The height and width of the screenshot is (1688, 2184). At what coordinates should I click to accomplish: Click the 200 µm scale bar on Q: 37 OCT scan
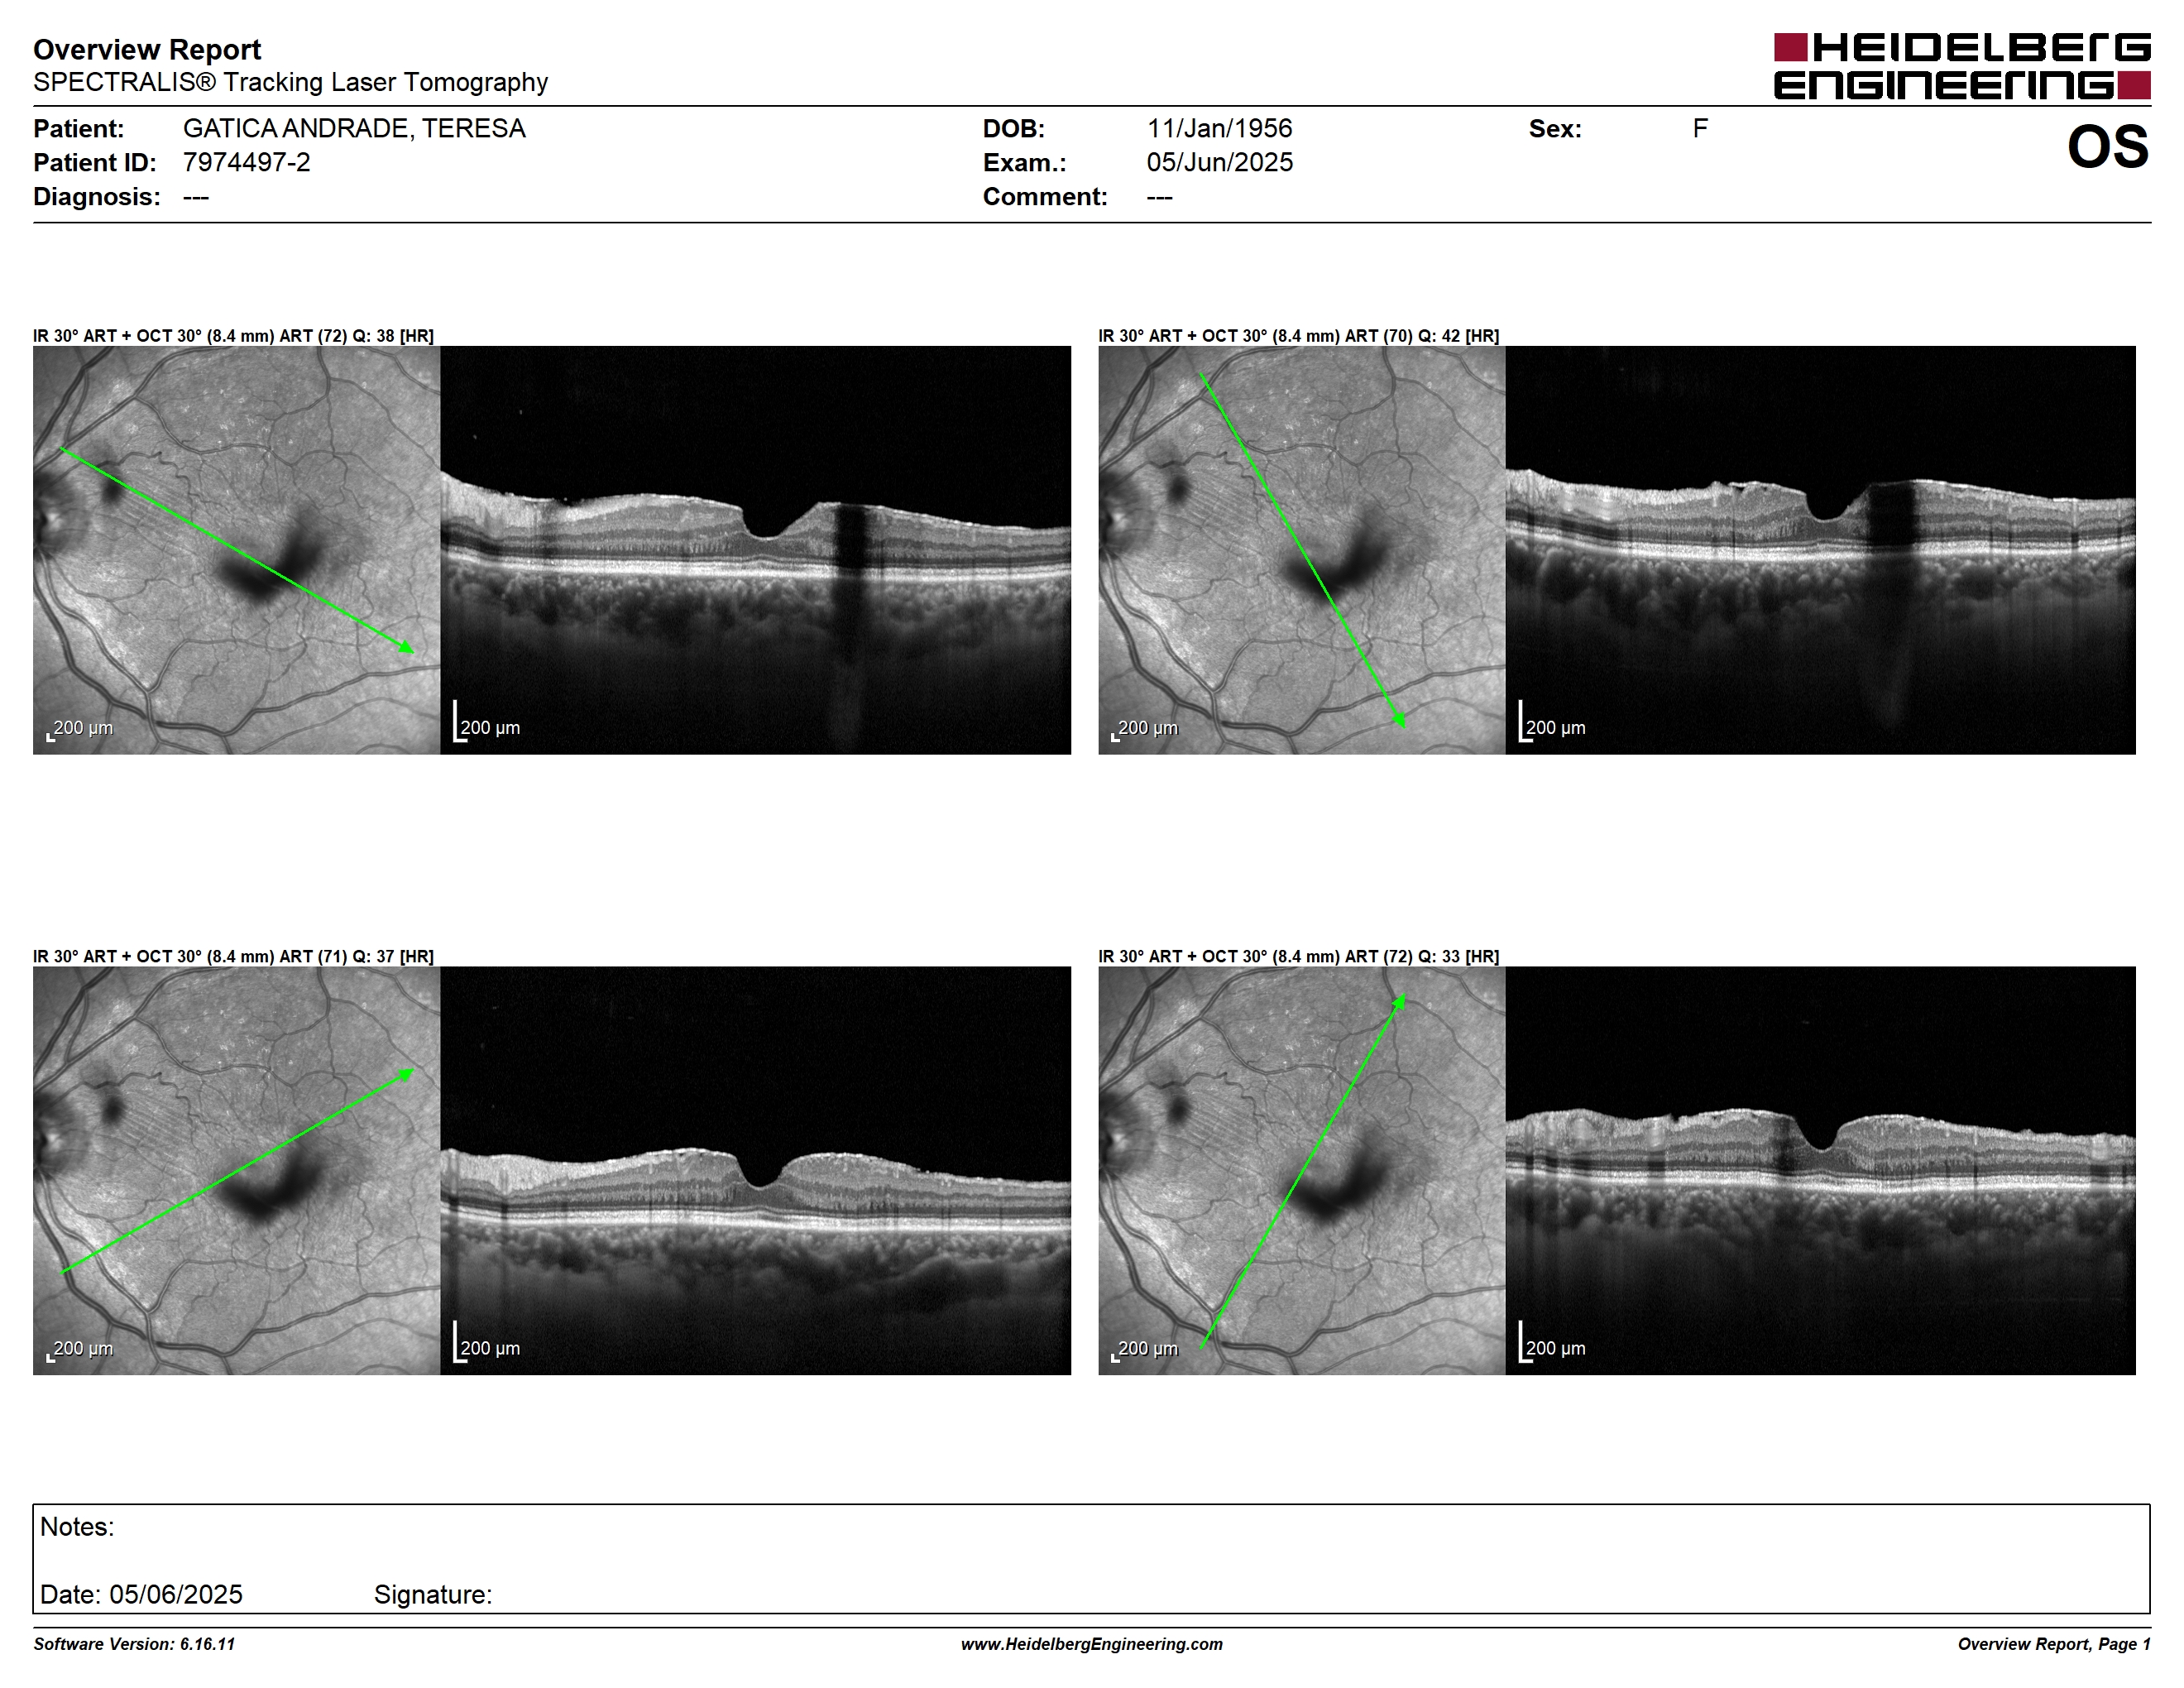pyautogui.click(x=487, y=1342)
